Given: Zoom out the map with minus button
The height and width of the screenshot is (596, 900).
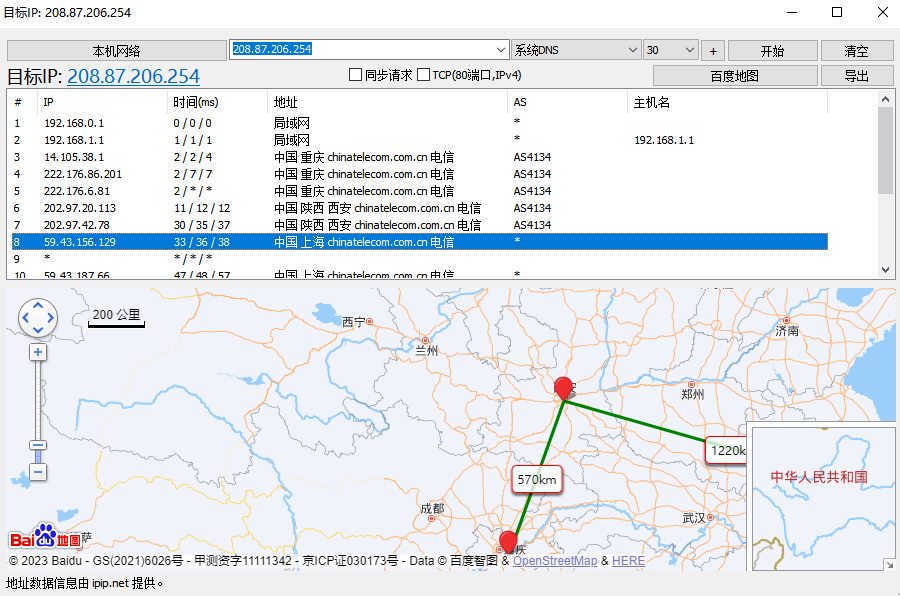Looking at the screenshot, I should pos(38,473).
